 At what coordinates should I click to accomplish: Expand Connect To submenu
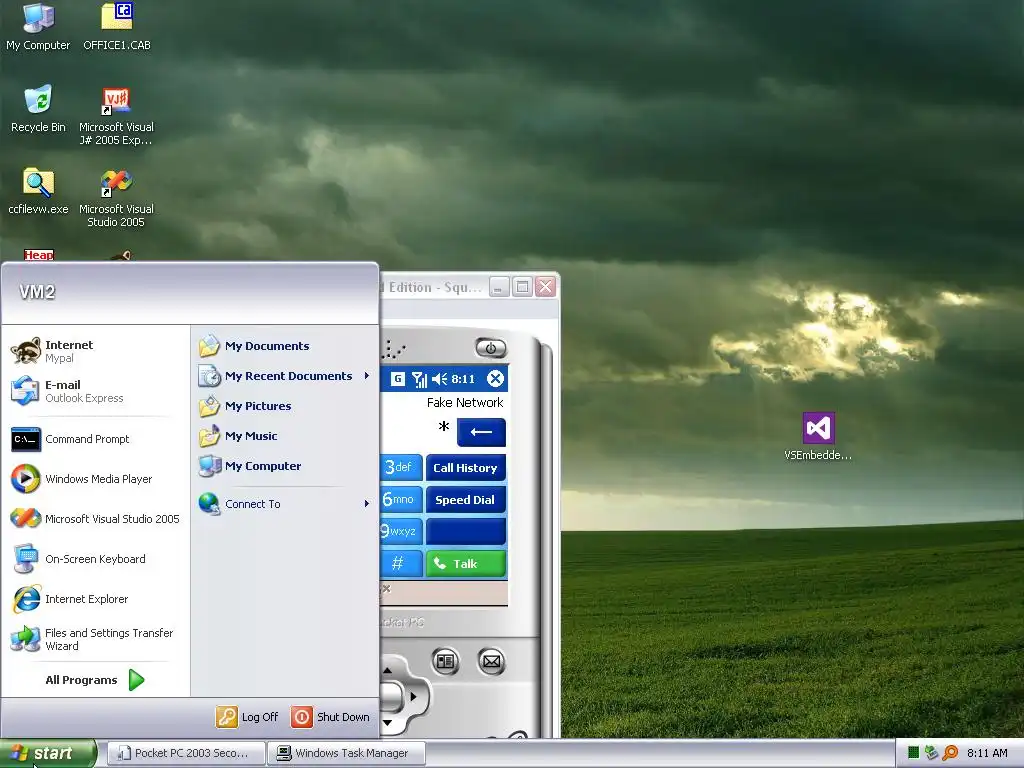coord(285,504)
